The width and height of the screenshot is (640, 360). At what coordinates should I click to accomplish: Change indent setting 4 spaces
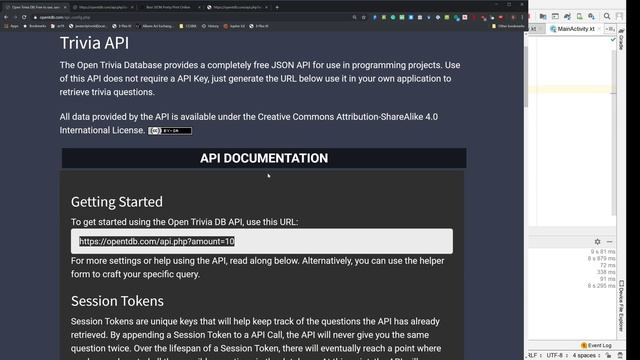[586, 356]
